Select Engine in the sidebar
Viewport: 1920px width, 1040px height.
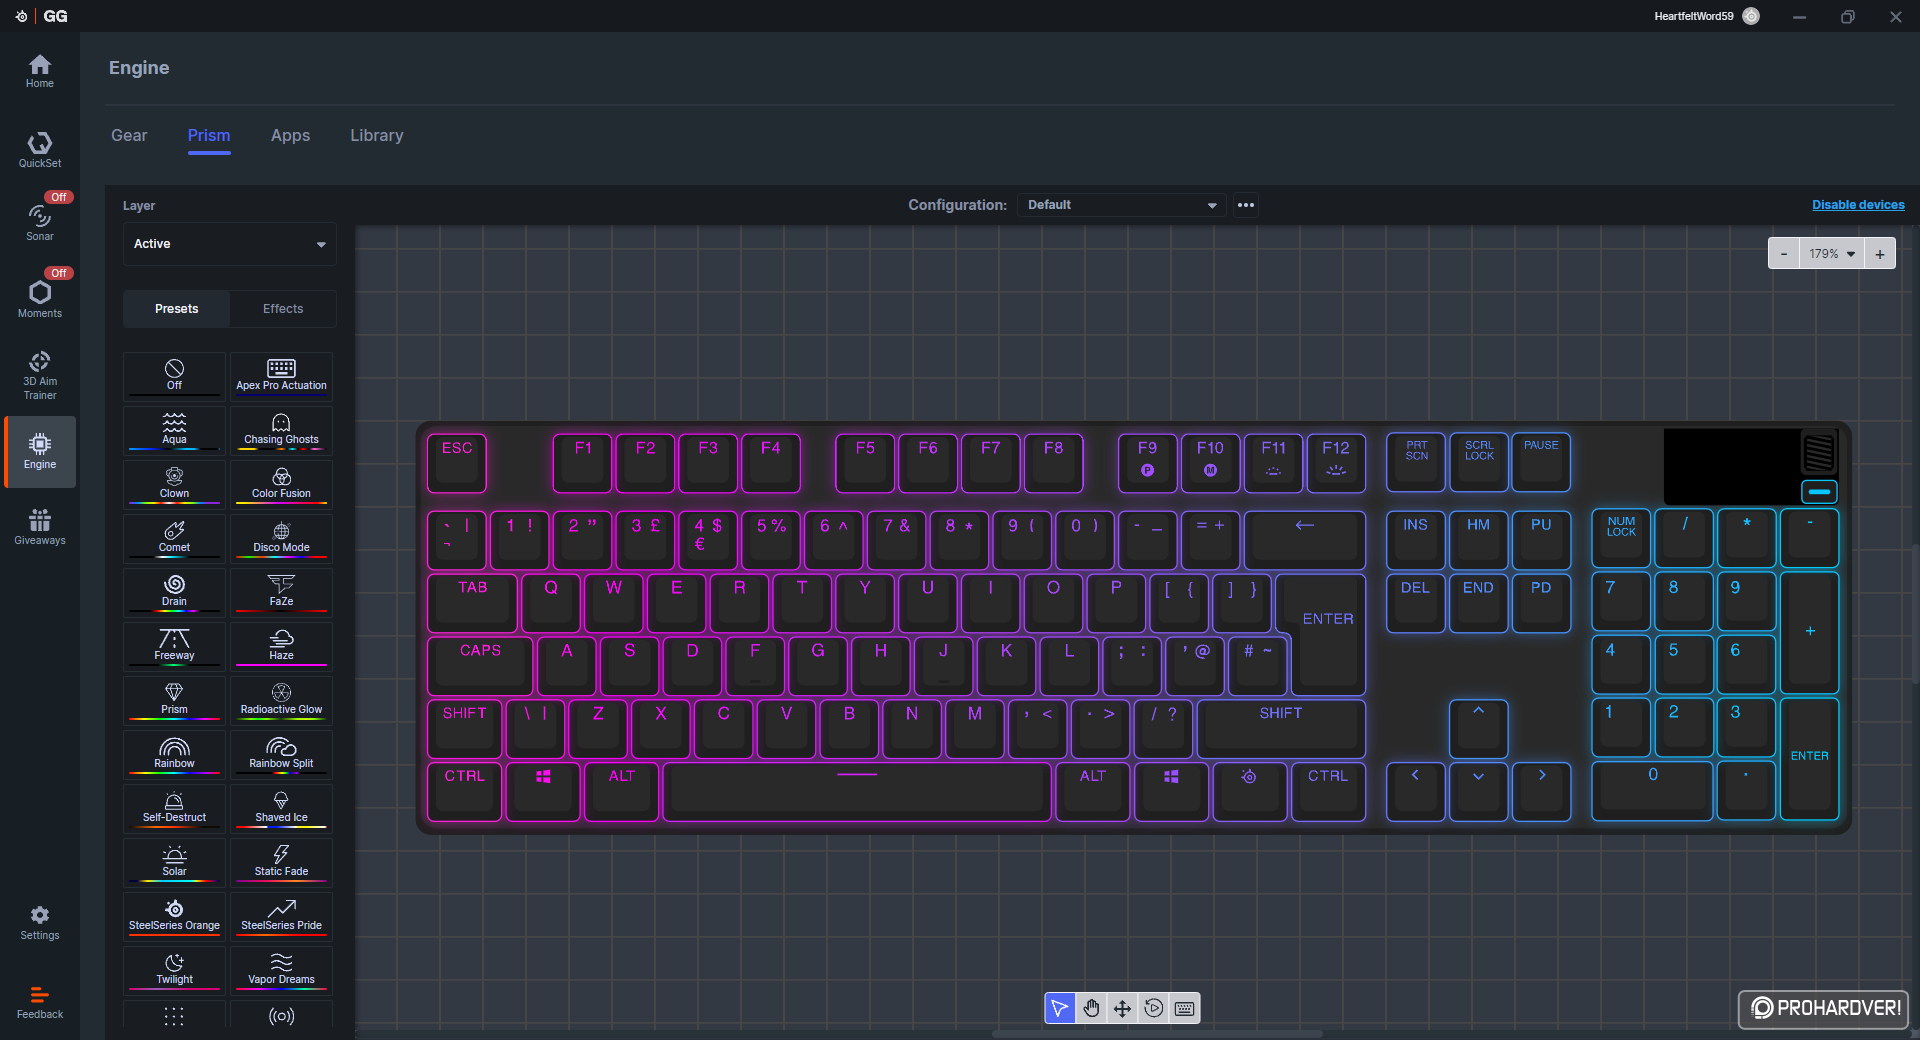[40, 452]
